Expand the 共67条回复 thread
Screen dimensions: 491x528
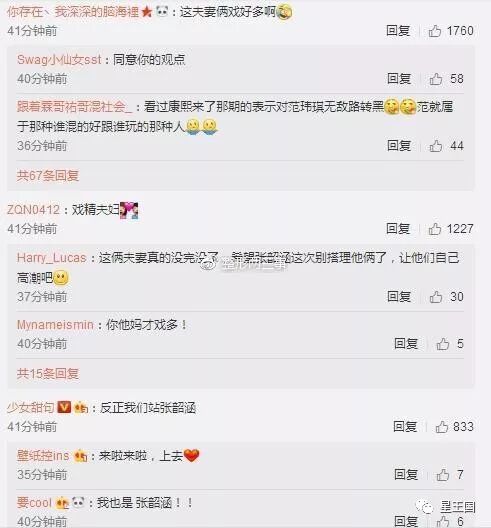48,175
